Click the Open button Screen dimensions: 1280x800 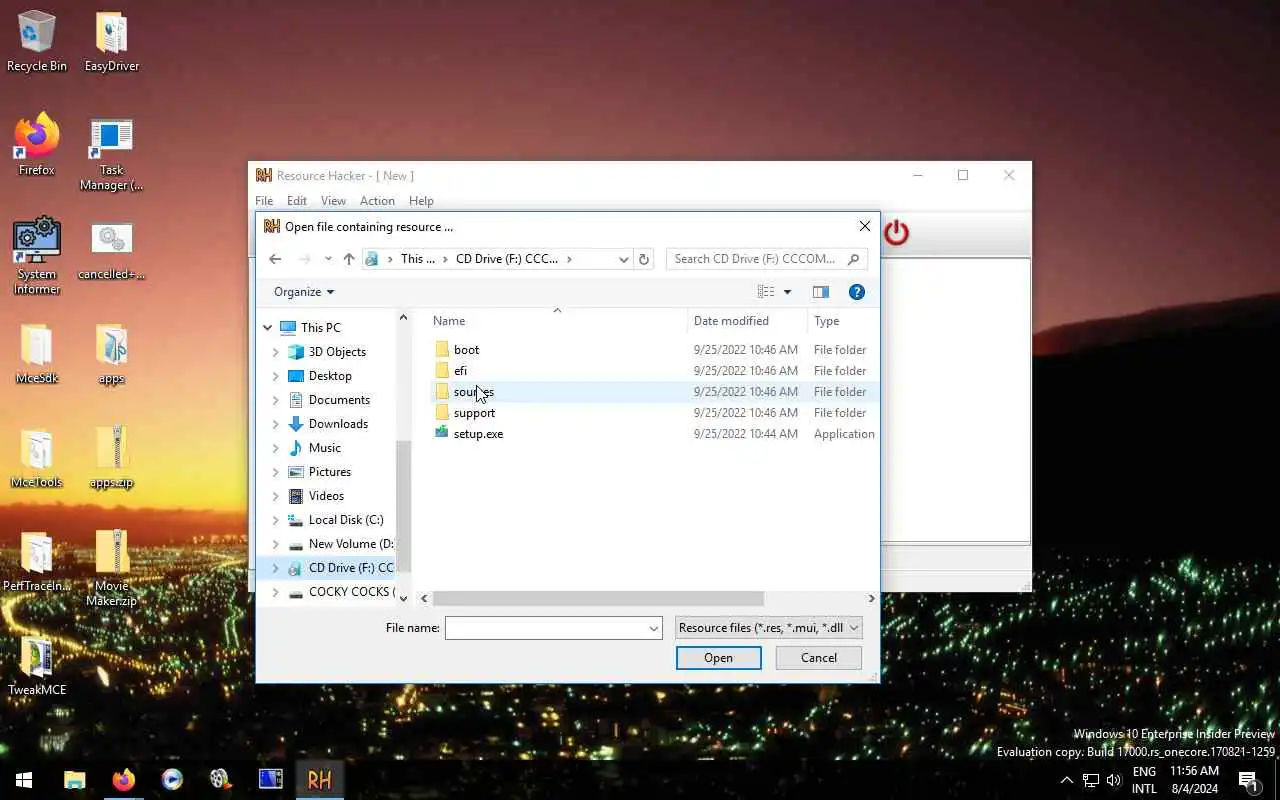coord(718,658)
